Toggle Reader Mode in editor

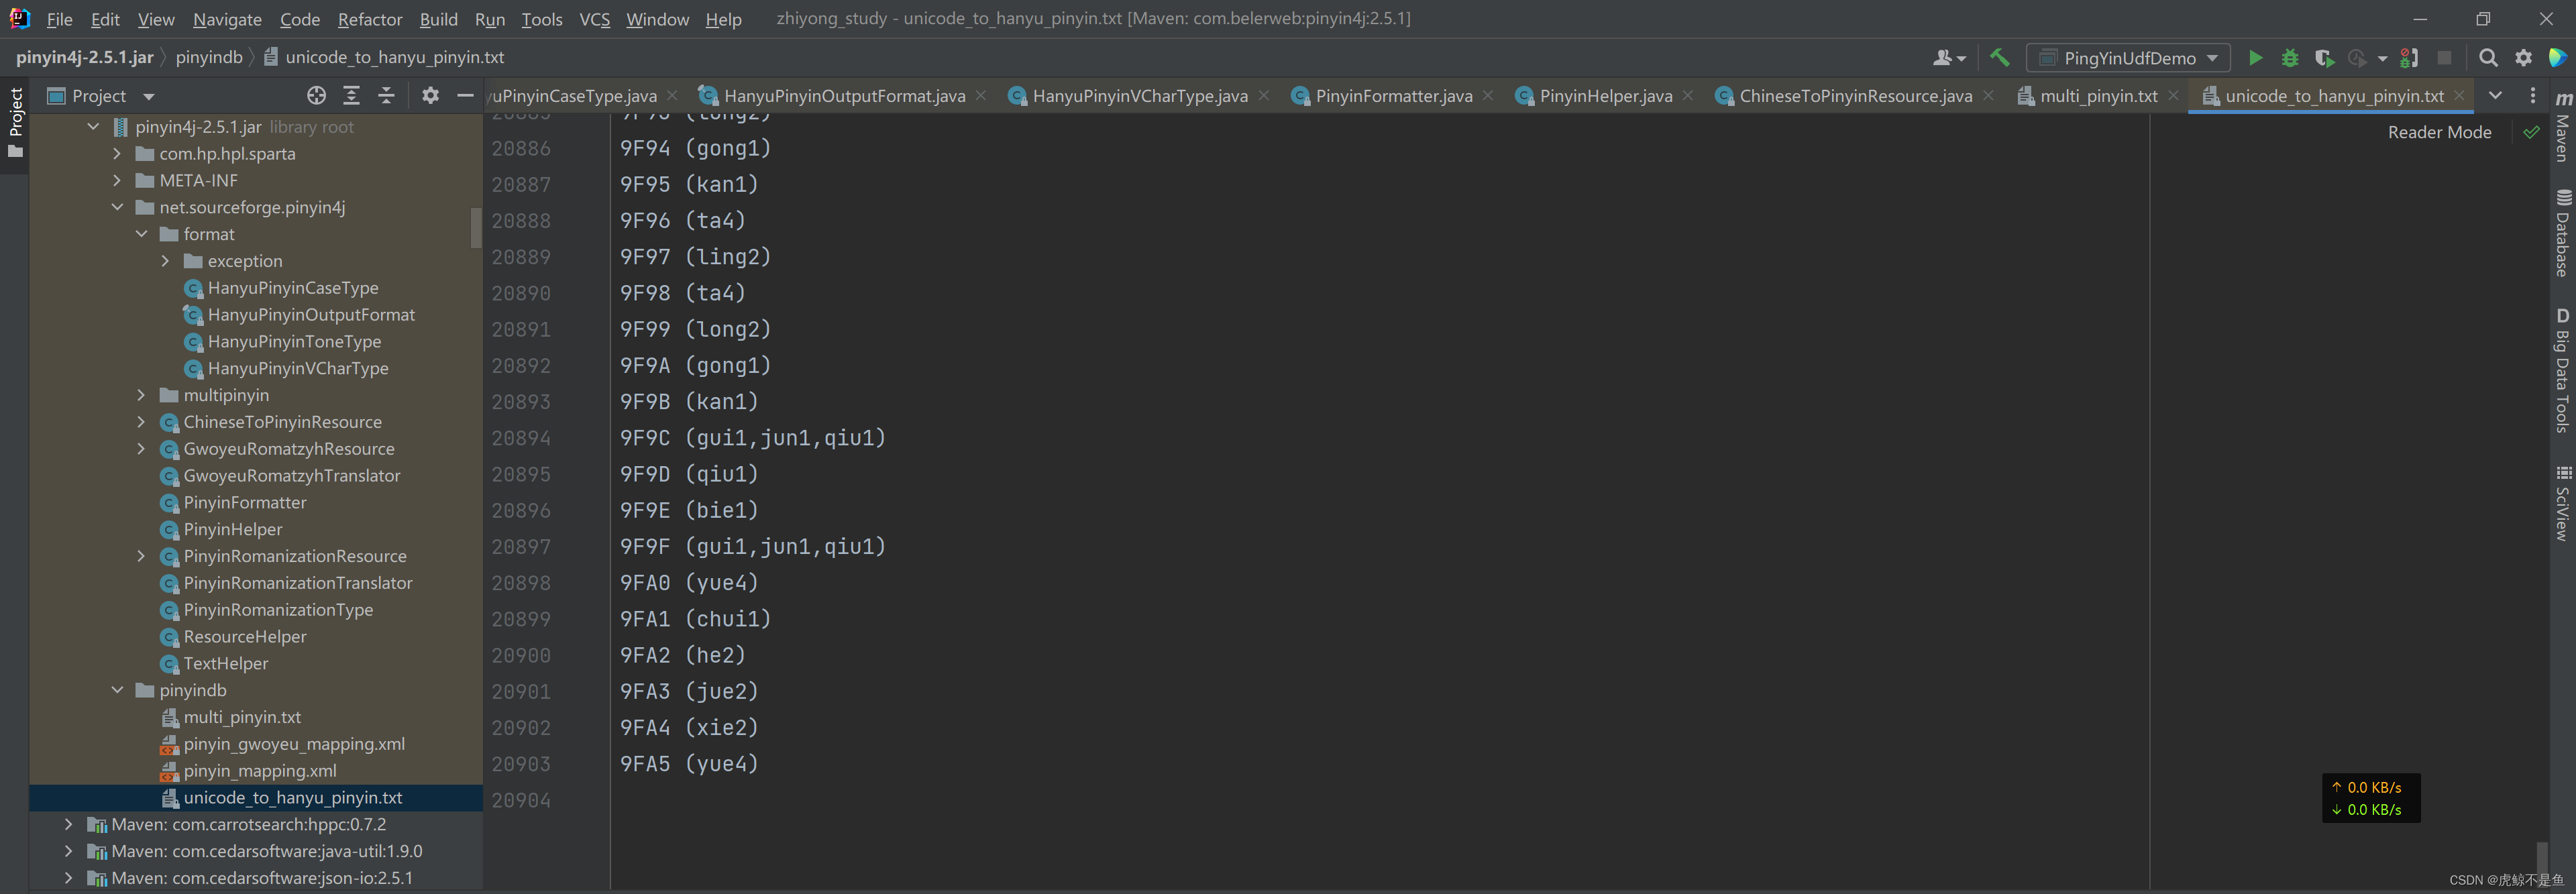click(x=2439, y=132)
